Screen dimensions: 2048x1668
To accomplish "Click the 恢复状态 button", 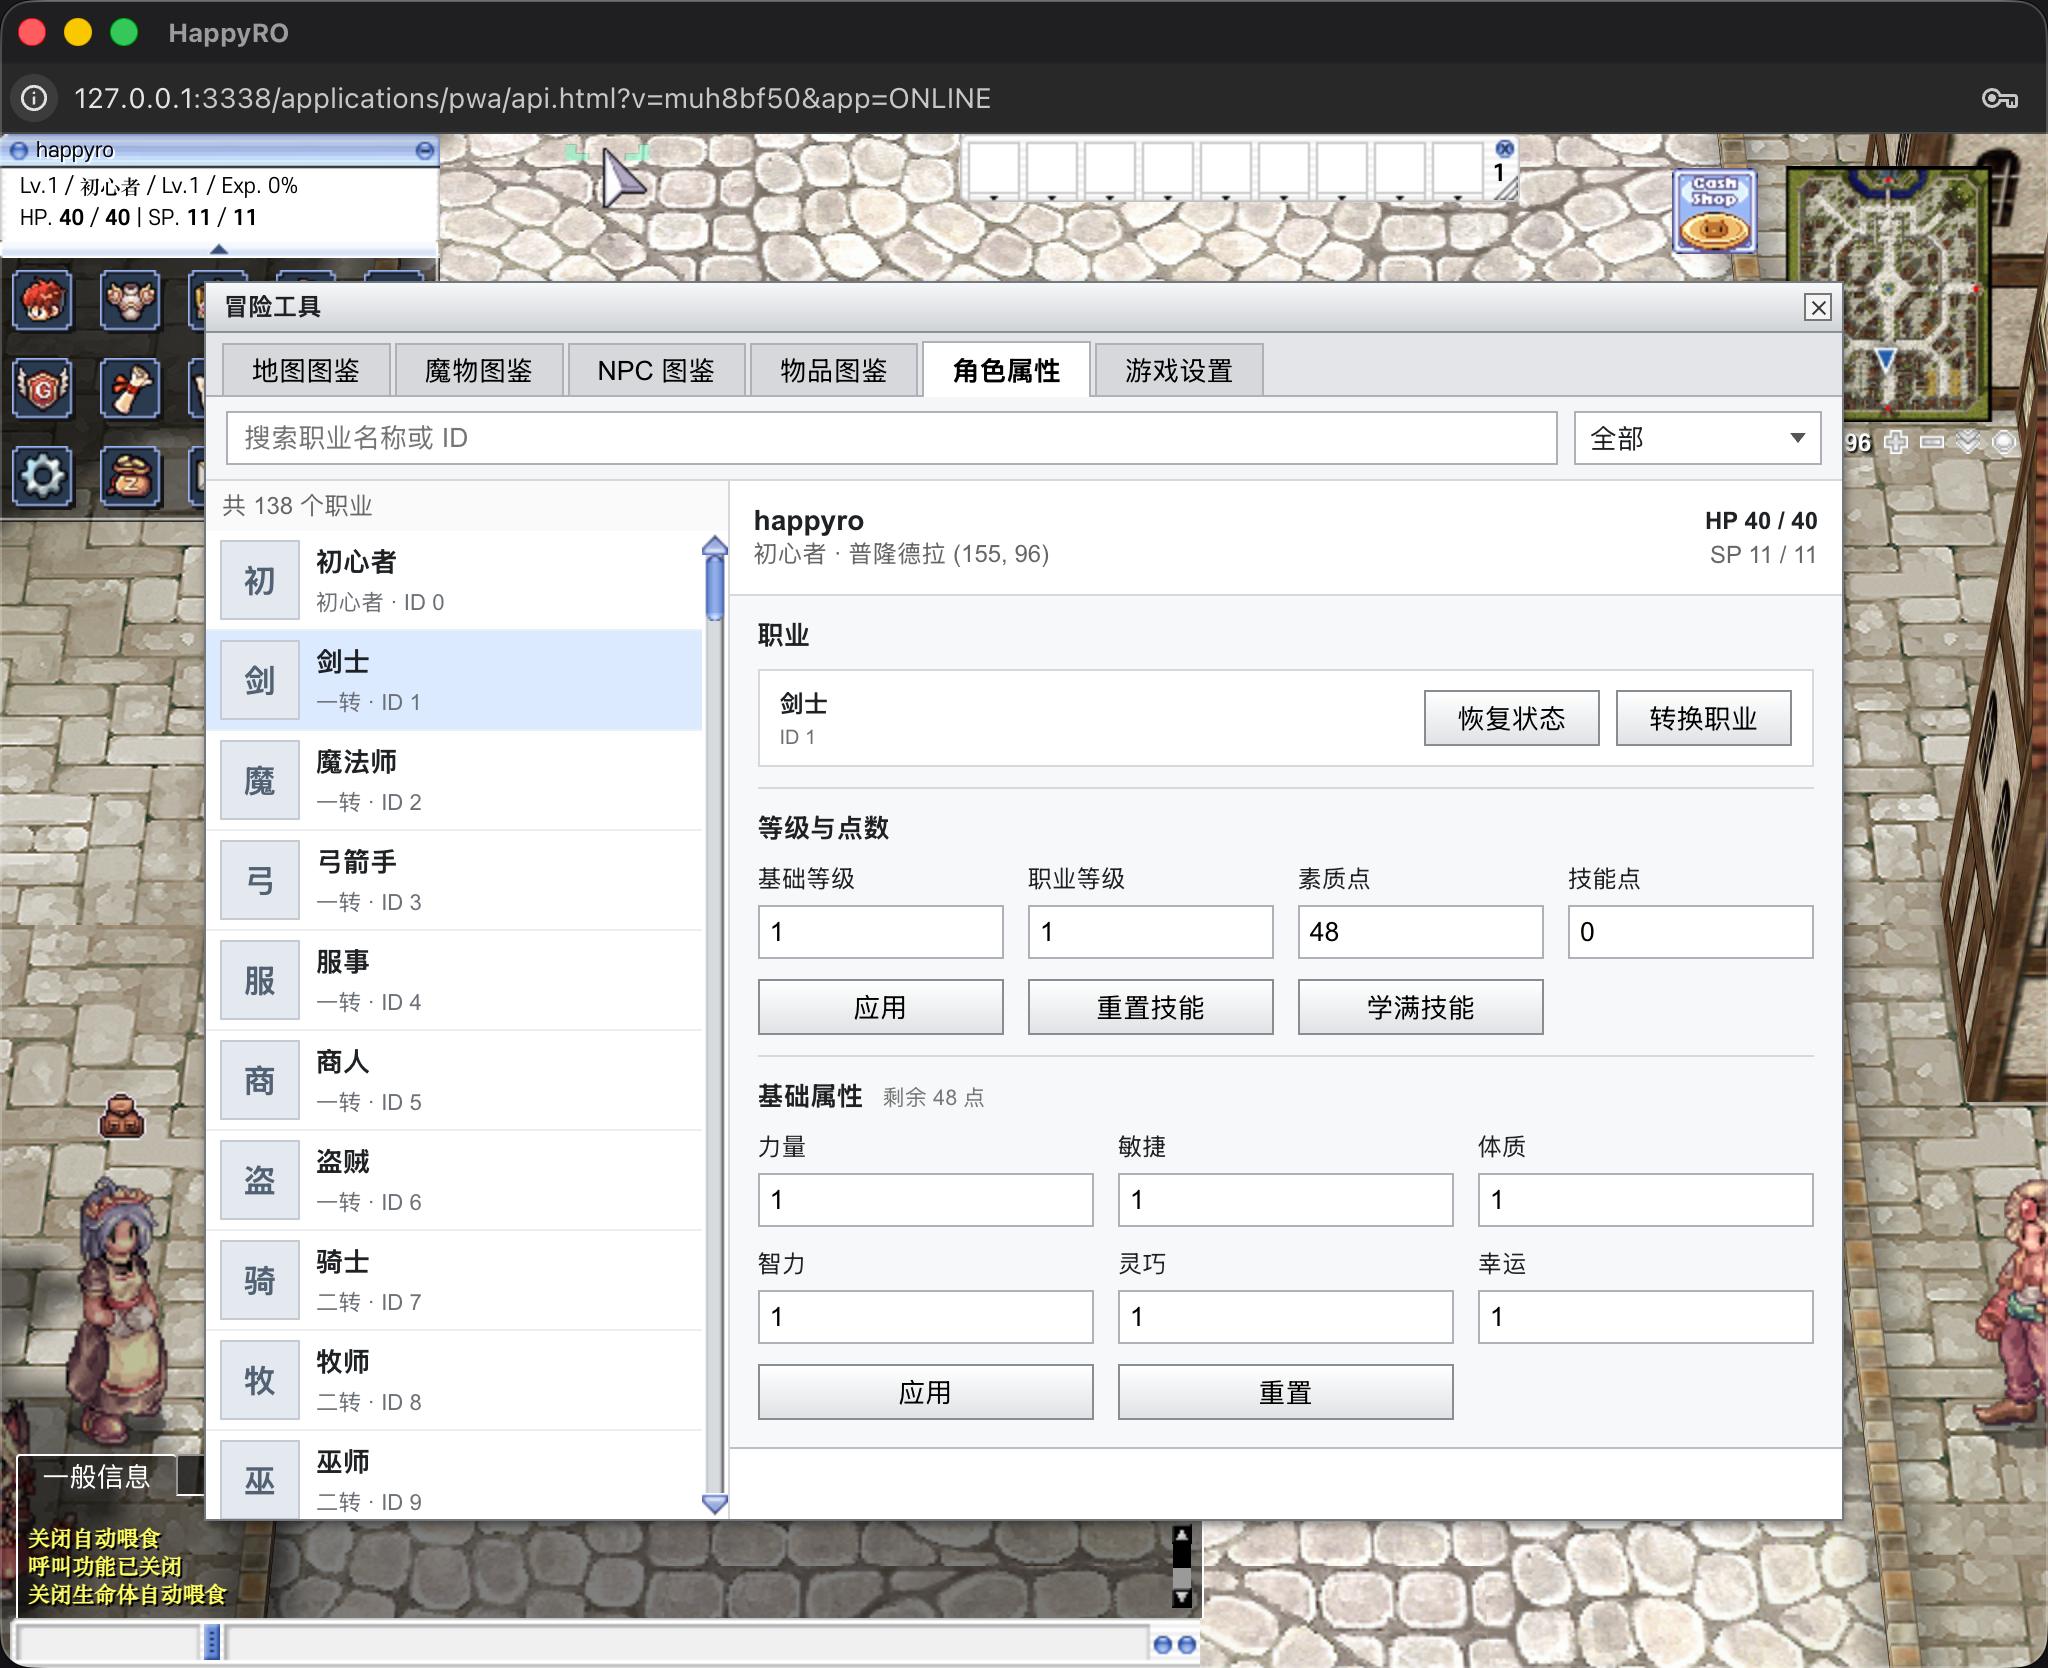I will coord(1512,718).
